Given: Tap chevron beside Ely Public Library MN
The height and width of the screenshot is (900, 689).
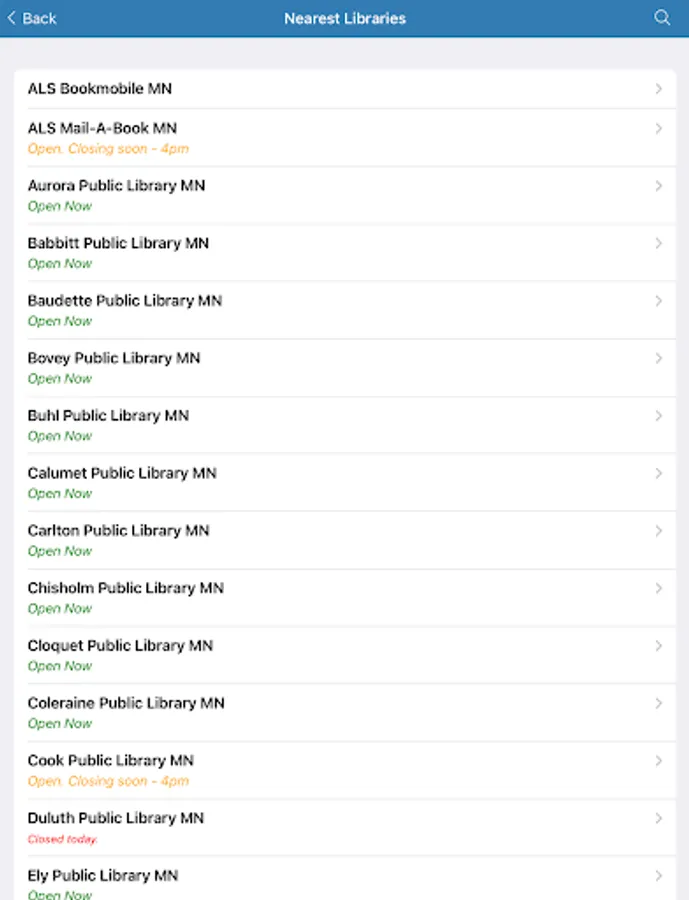Looking at the screenshot, I should pyautogui.click(x=658, y=876).
